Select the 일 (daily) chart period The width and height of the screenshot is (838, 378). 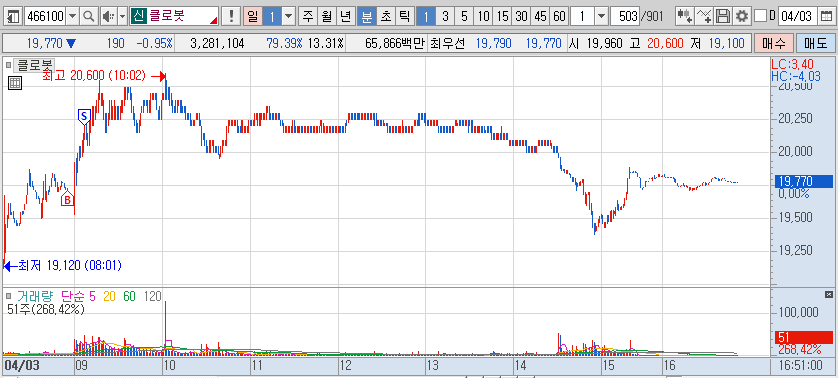tap(253, 17)
